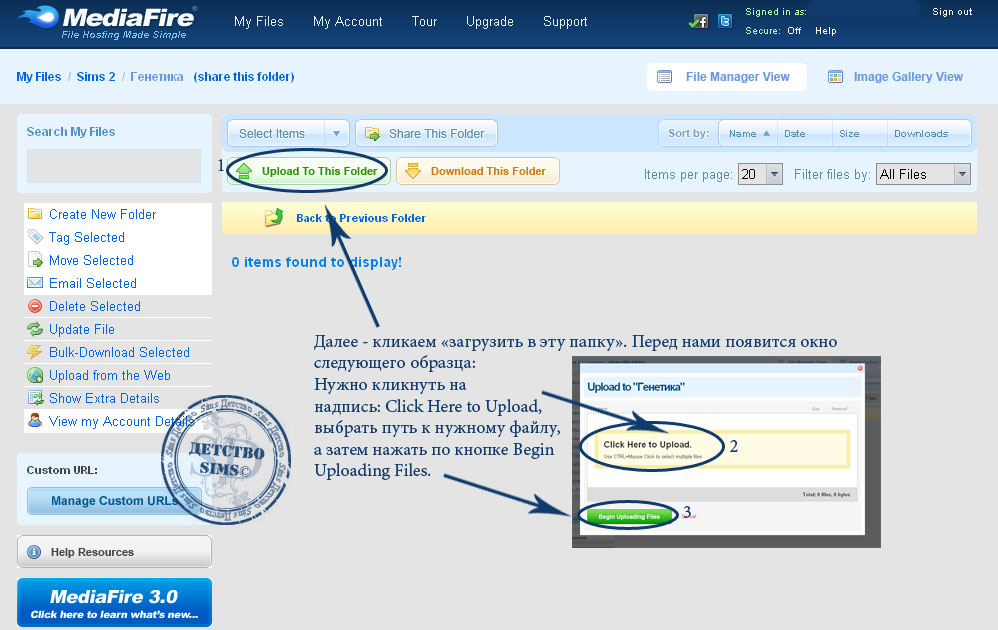This screenshot has height=630, width=998.
Task: Click the Bulk-Download lightning icon
Action: [x=35, y=352]
